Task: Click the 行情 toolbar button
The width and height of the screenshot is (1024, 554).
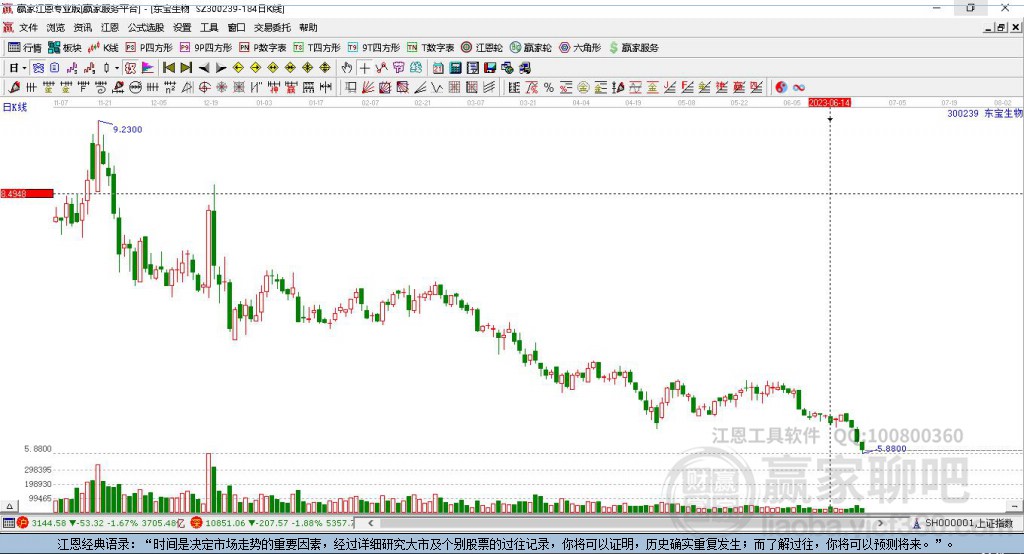Action: pos(24,48)
